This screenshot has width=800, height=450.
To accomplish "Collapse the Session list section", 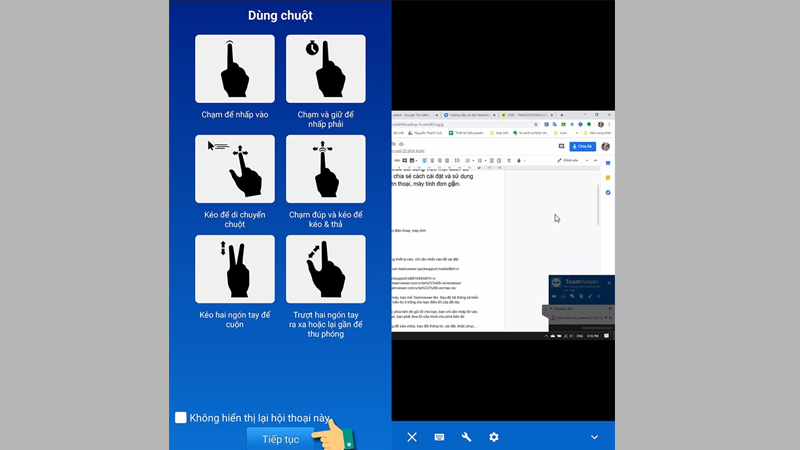I will 551,309.
